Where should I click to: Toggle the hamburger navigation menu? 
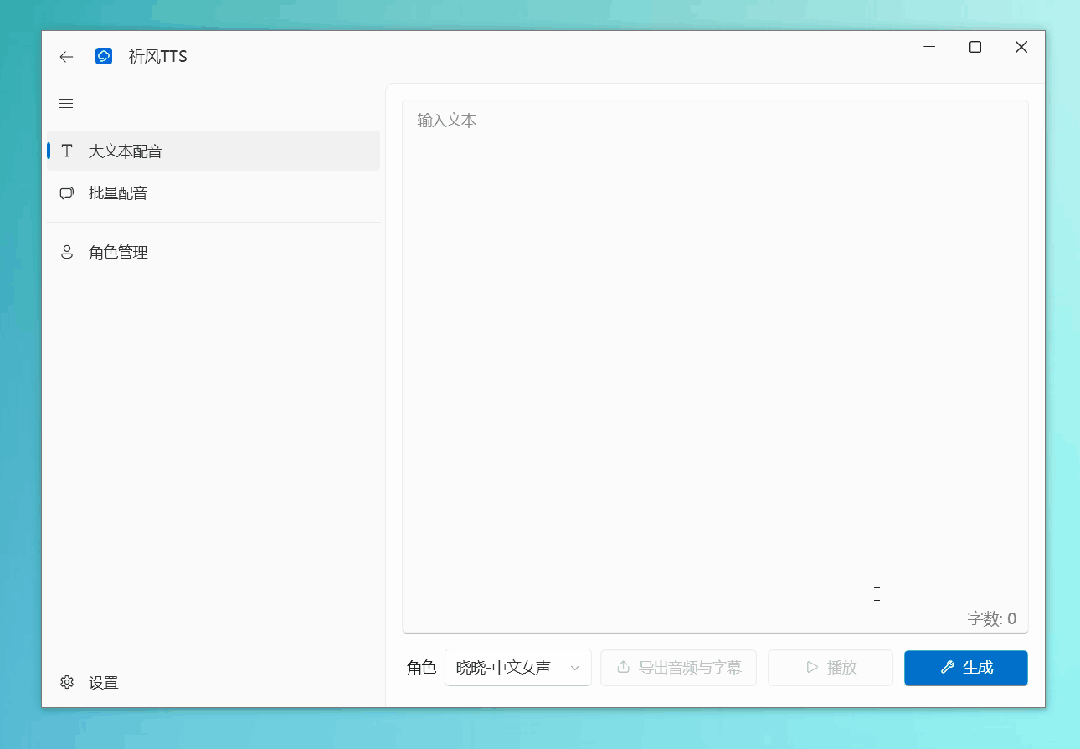pyautogui.click(x=67, y=104)
